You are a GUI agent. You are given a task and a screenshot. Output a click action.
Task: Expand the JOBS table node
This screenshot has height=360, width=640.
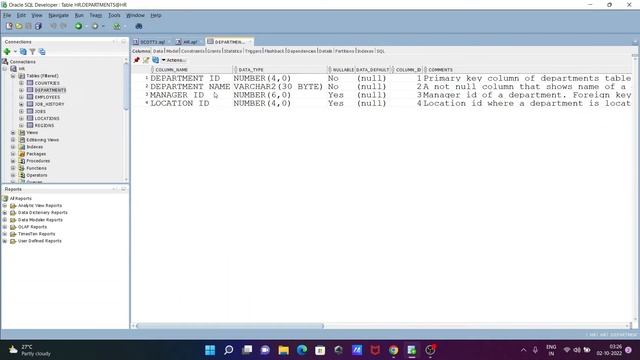21,111
